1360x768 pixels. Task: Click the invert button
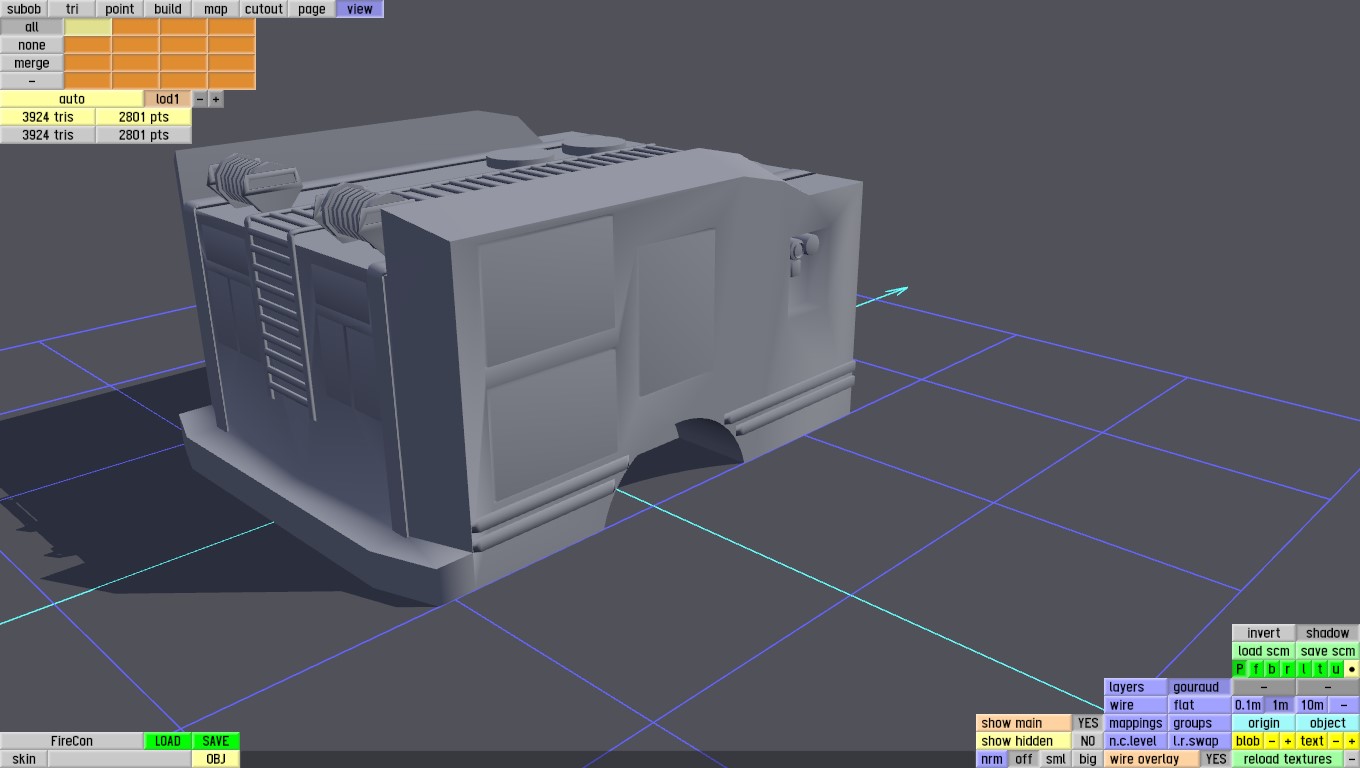(1264, 633)
